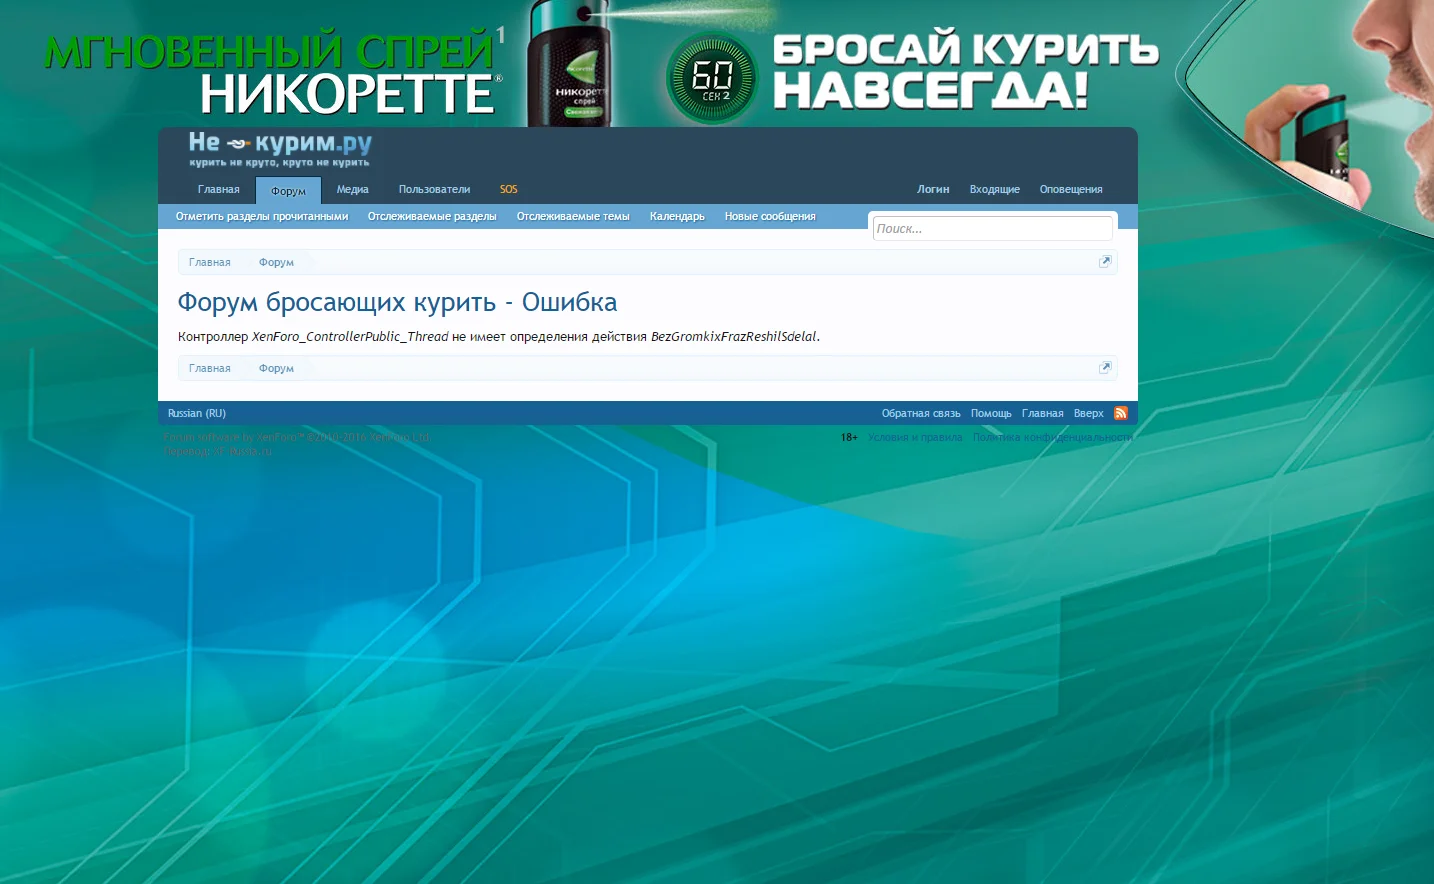Open the jump menu icon in the top breadcrumb
Viewport: 1434px width, 884px height.
(x=1105, y=262)
